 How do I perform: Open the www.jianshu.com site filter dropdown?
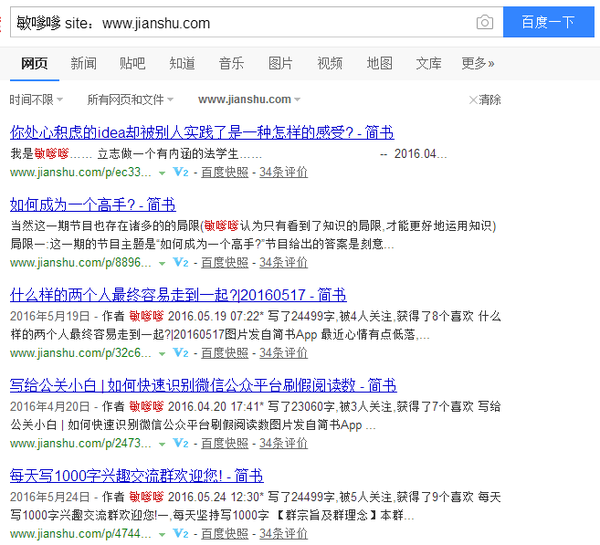click(x=249, y=100)
